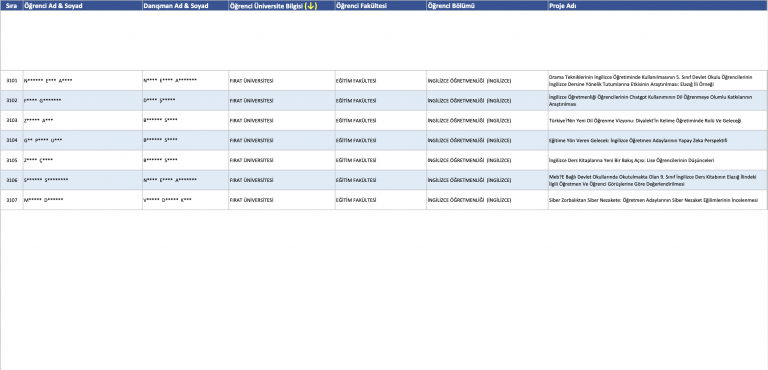Select FIRAT ÜNİVERSİTESİ cell in row 3103
Screen dimensions: 768x370
282,121
